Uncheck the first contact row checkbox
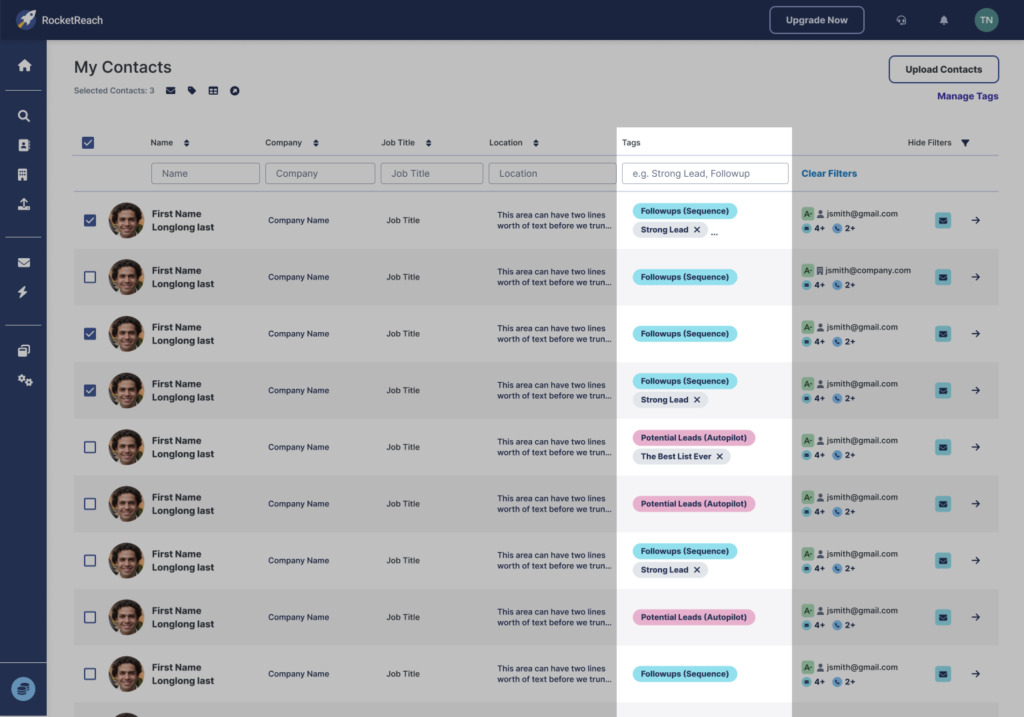 90,220
